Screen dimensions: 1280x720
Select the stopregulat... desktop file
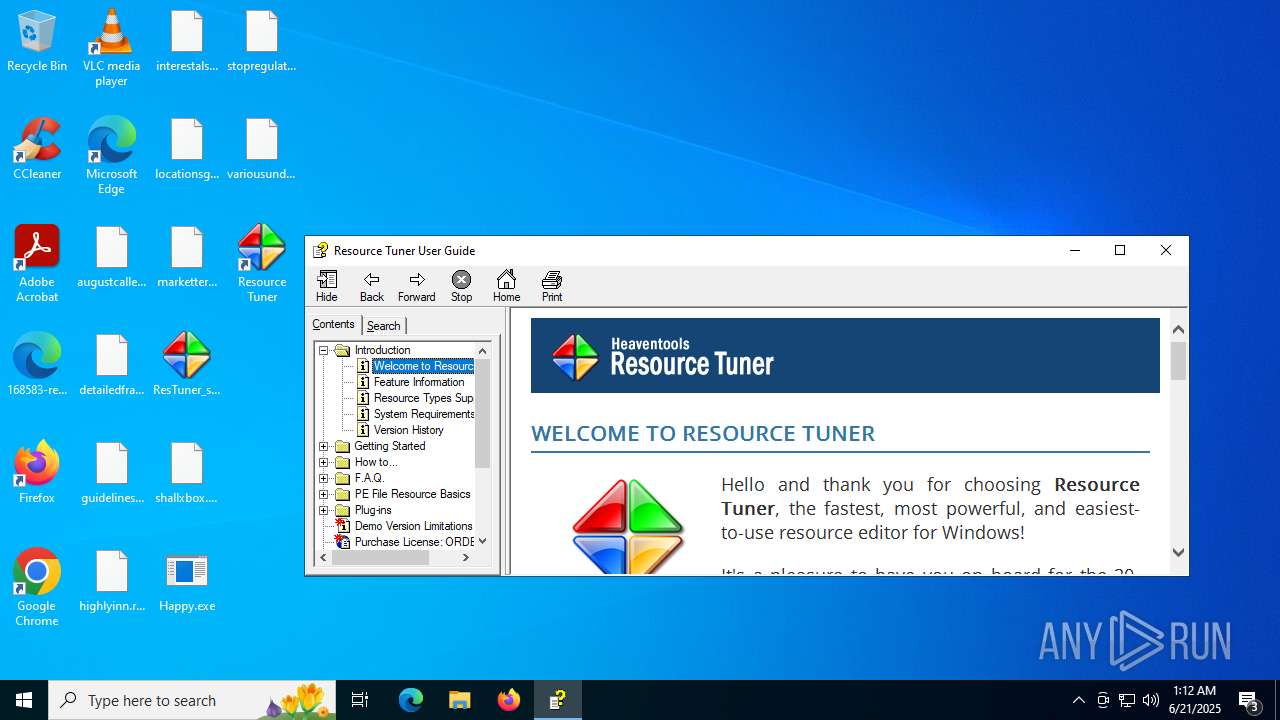[262, 42]
